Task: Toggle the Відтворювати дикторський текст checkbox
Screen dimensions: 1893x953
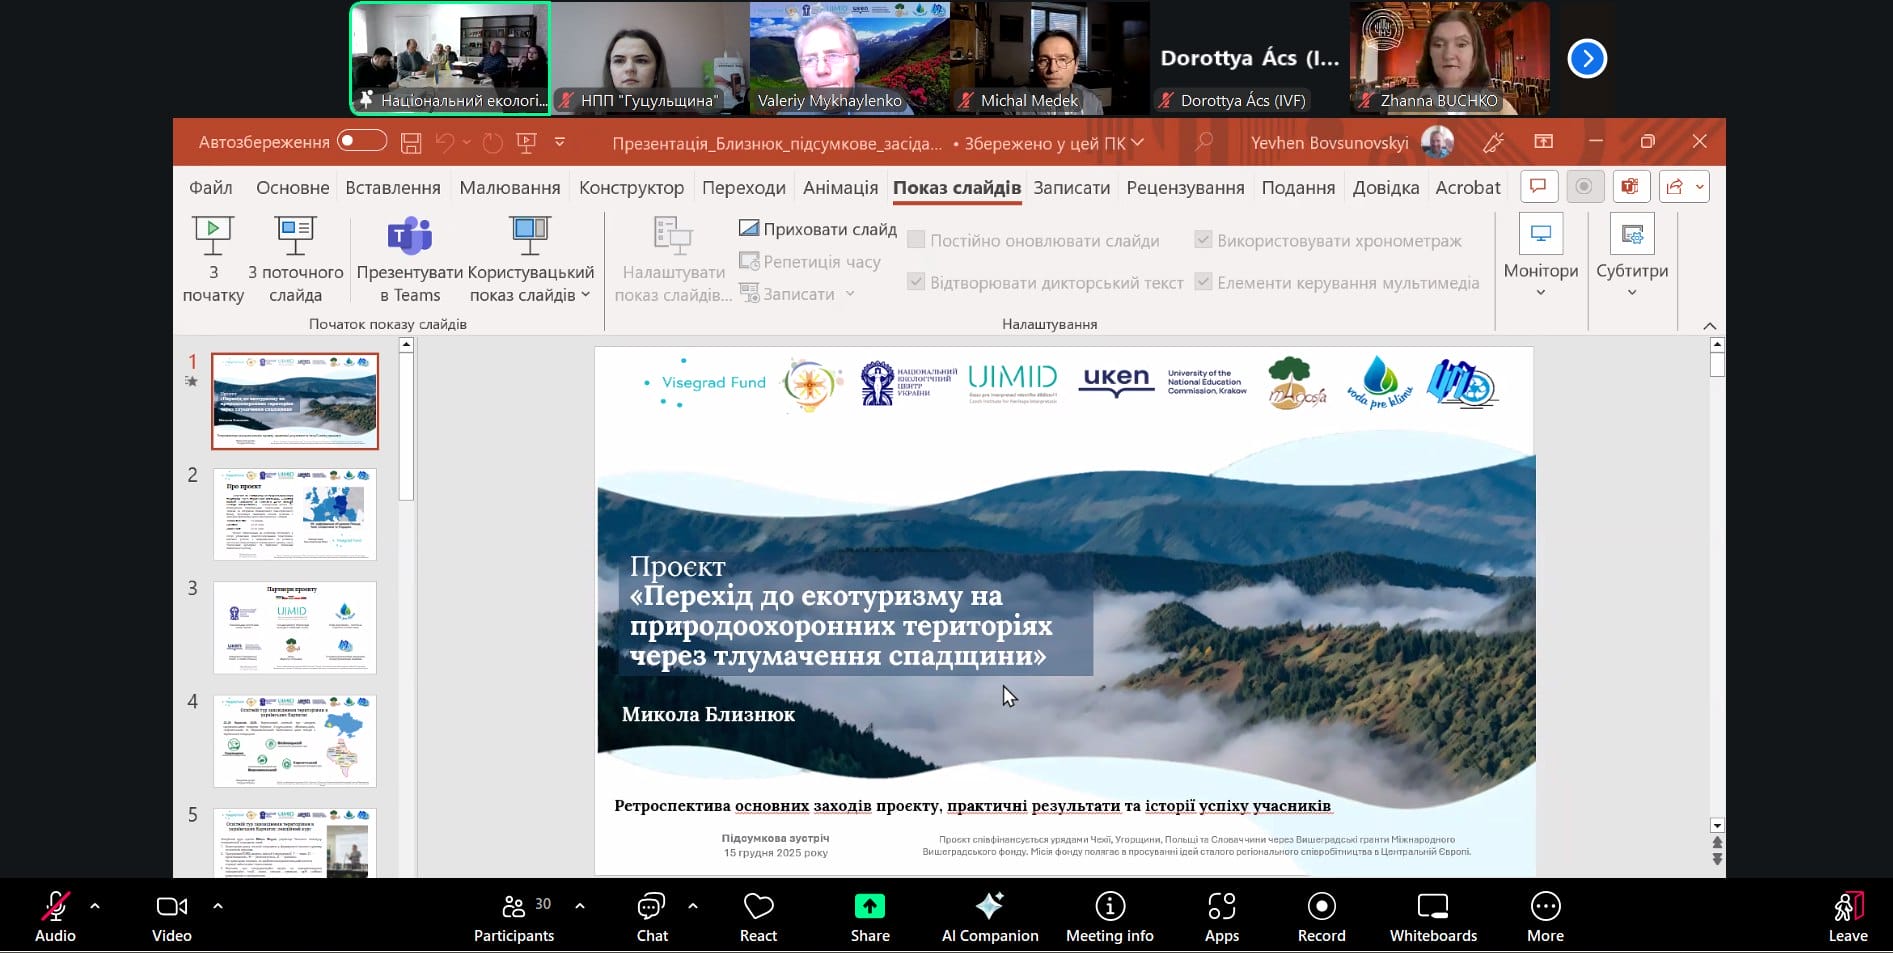Action: [916, 282]
